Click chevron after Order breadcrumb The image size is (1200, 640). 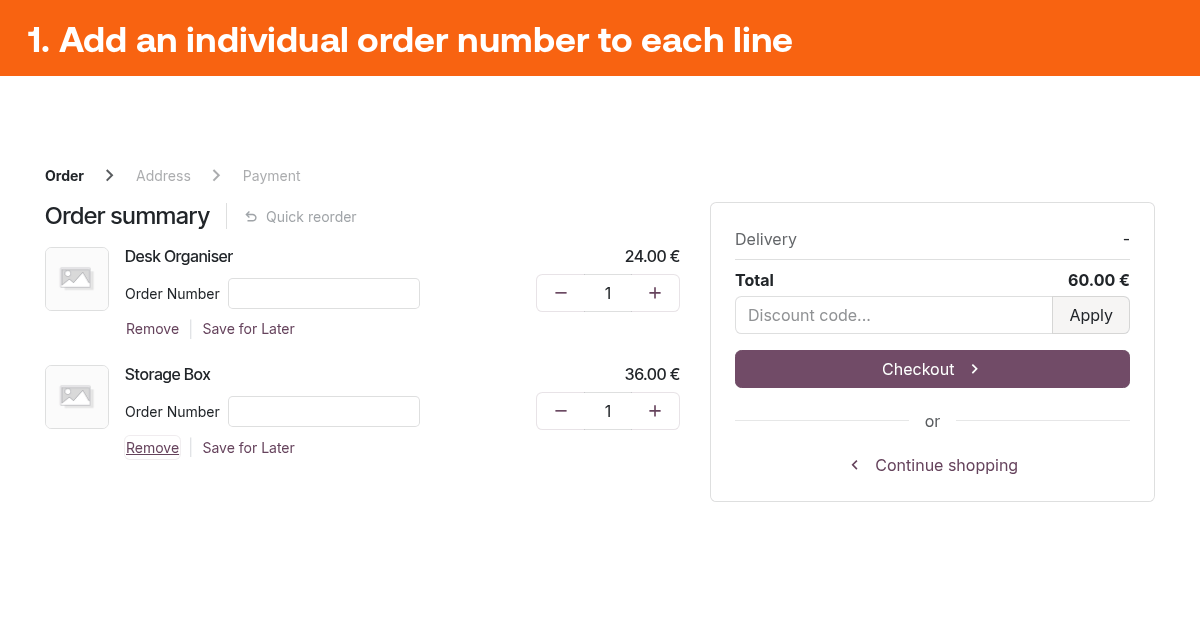[x=110, y=175]
